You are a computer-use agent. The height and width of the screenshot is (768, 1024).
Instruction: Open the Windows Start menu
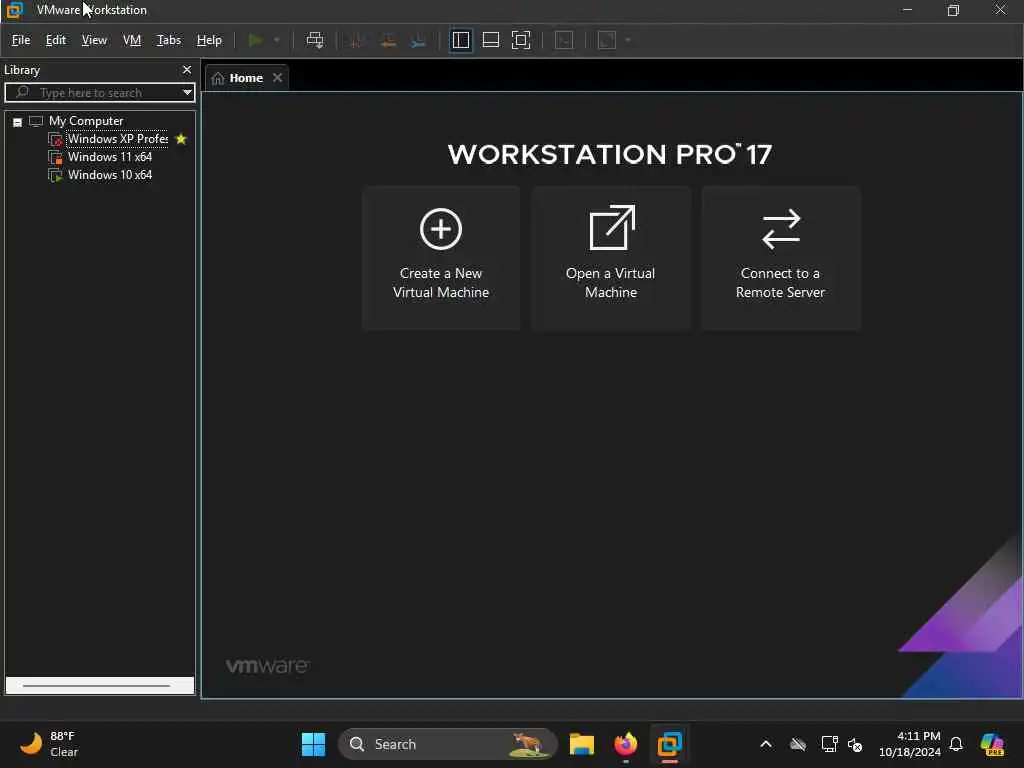coord(313,744)
